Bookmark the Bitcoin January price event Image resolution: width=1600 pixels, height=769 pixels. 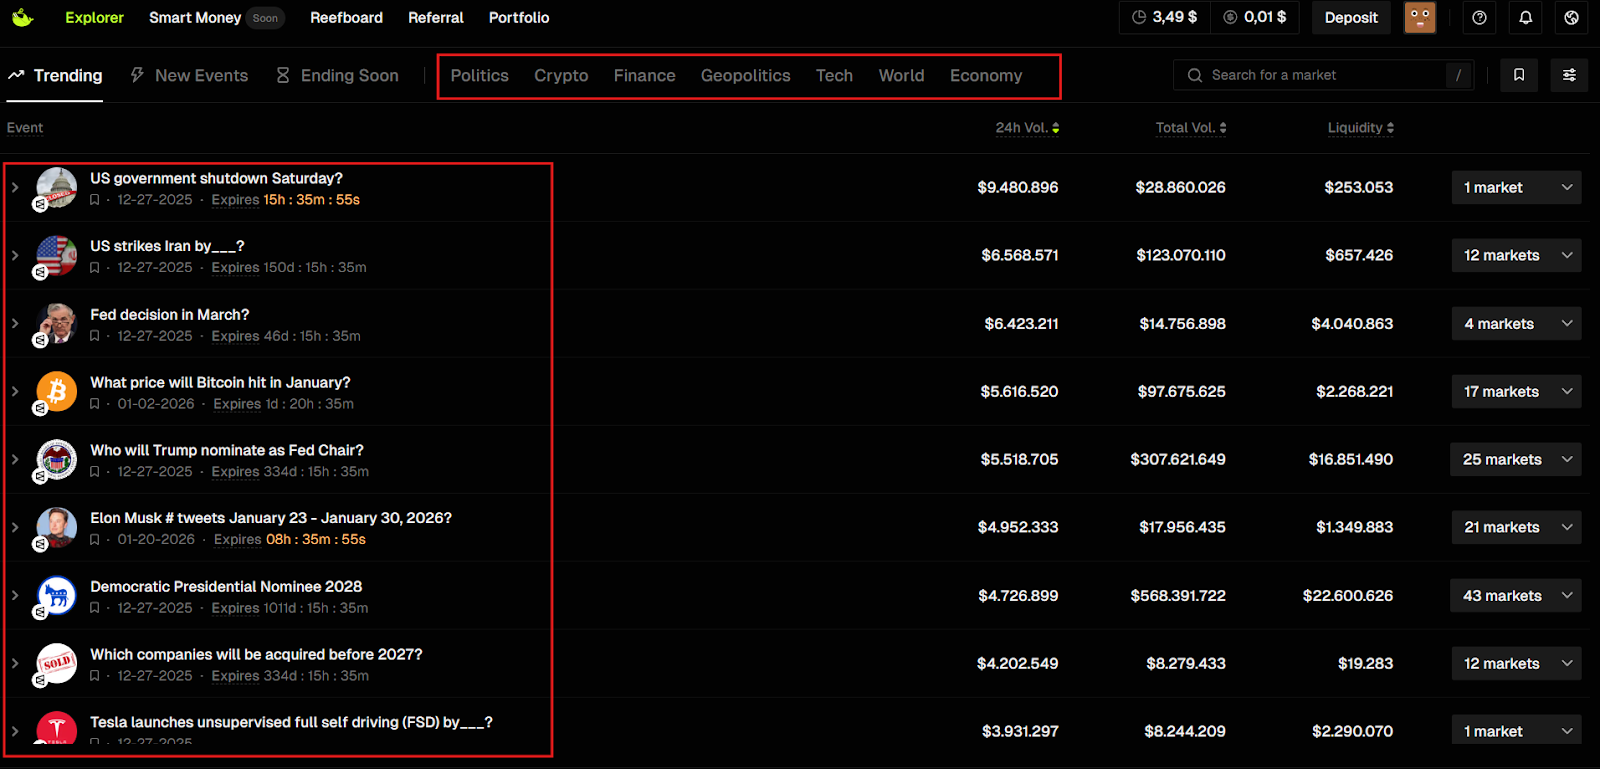click(x=95, y=404)
